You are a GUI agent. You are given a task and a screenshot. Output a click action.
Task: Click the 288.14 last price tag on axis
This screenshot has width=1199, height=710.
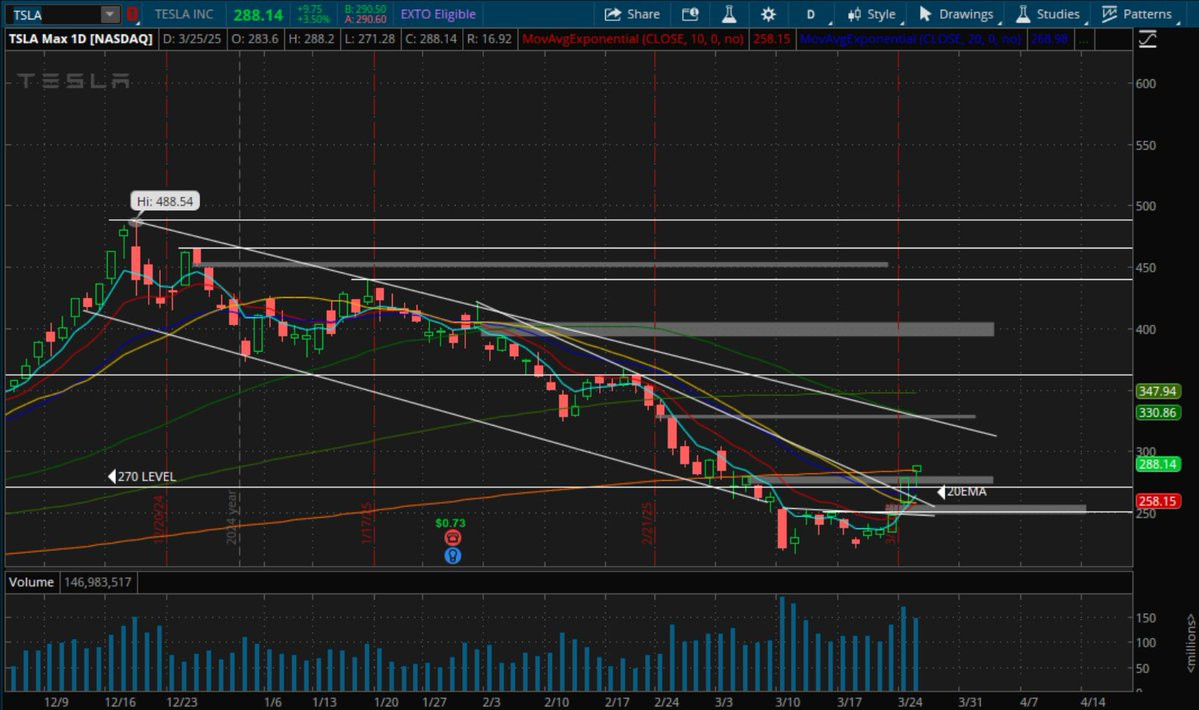pos(1157,465)
